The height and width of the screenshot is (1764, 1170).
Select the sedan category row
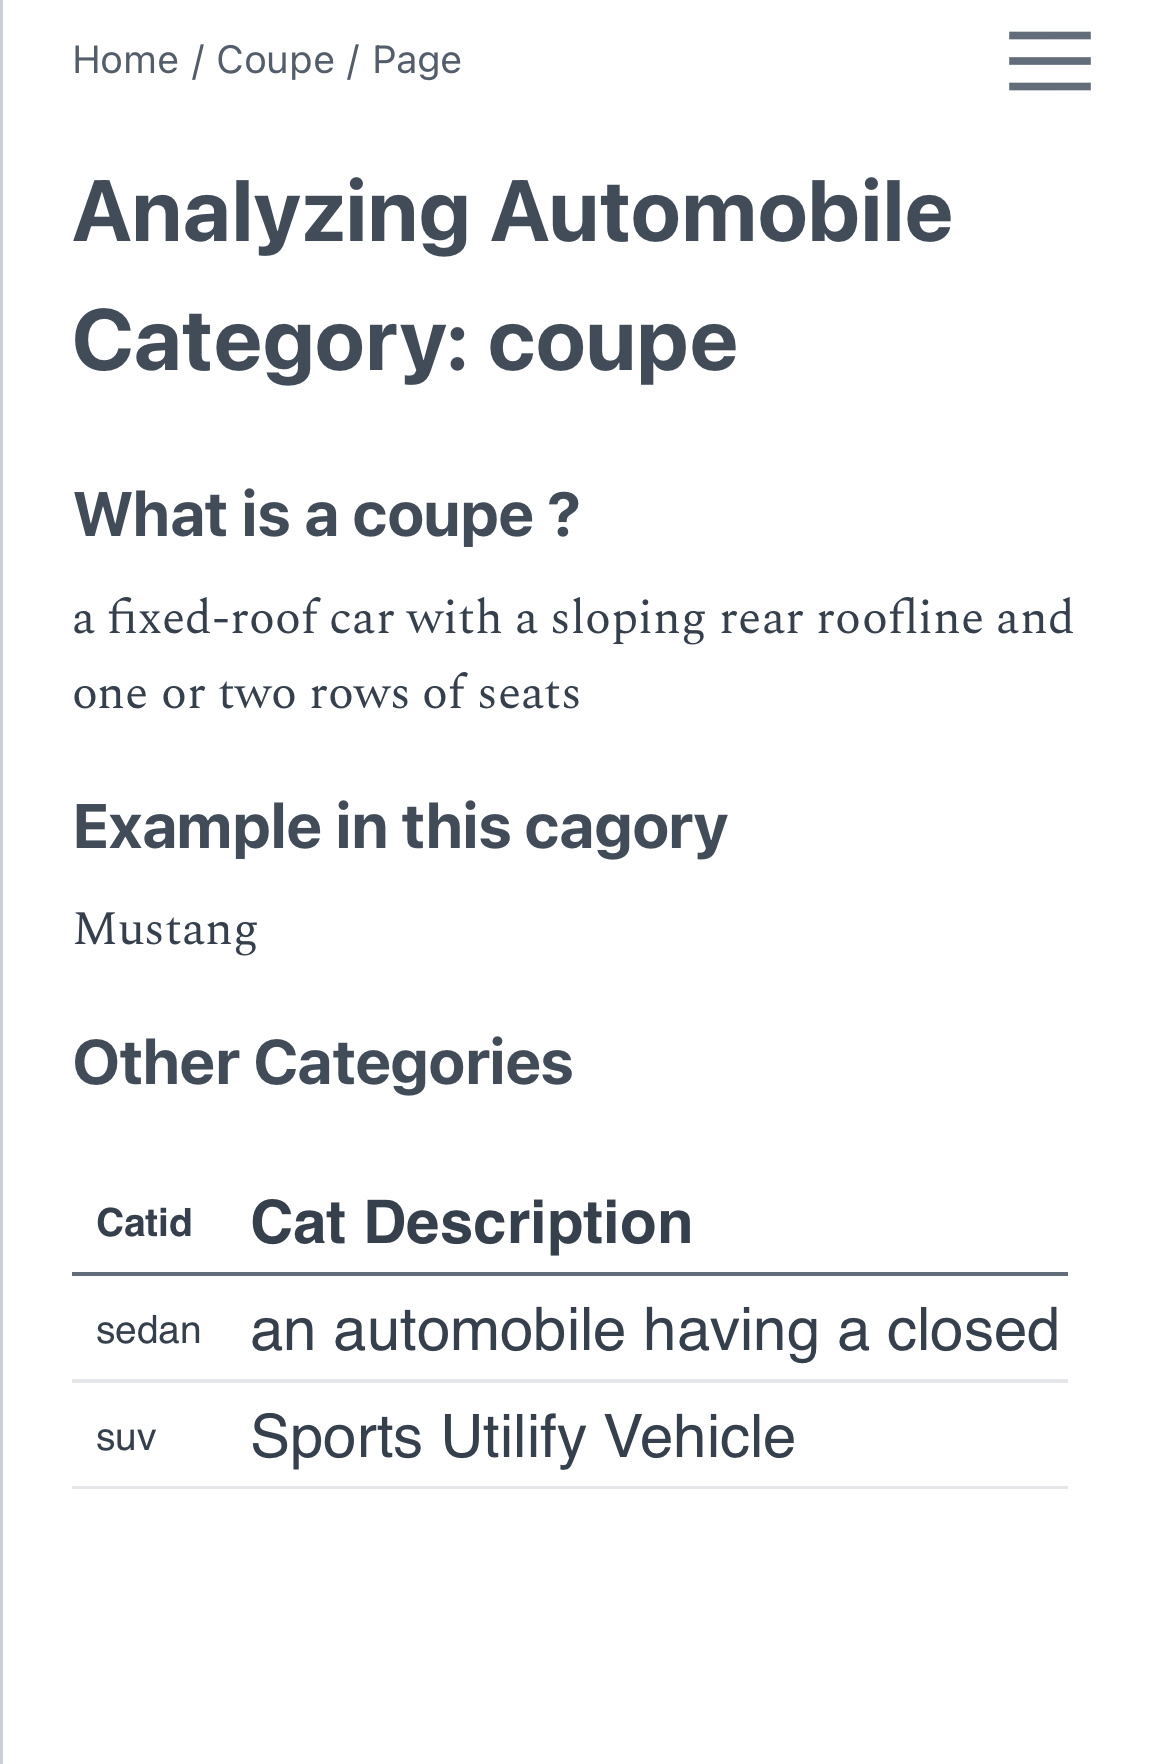570,1330
